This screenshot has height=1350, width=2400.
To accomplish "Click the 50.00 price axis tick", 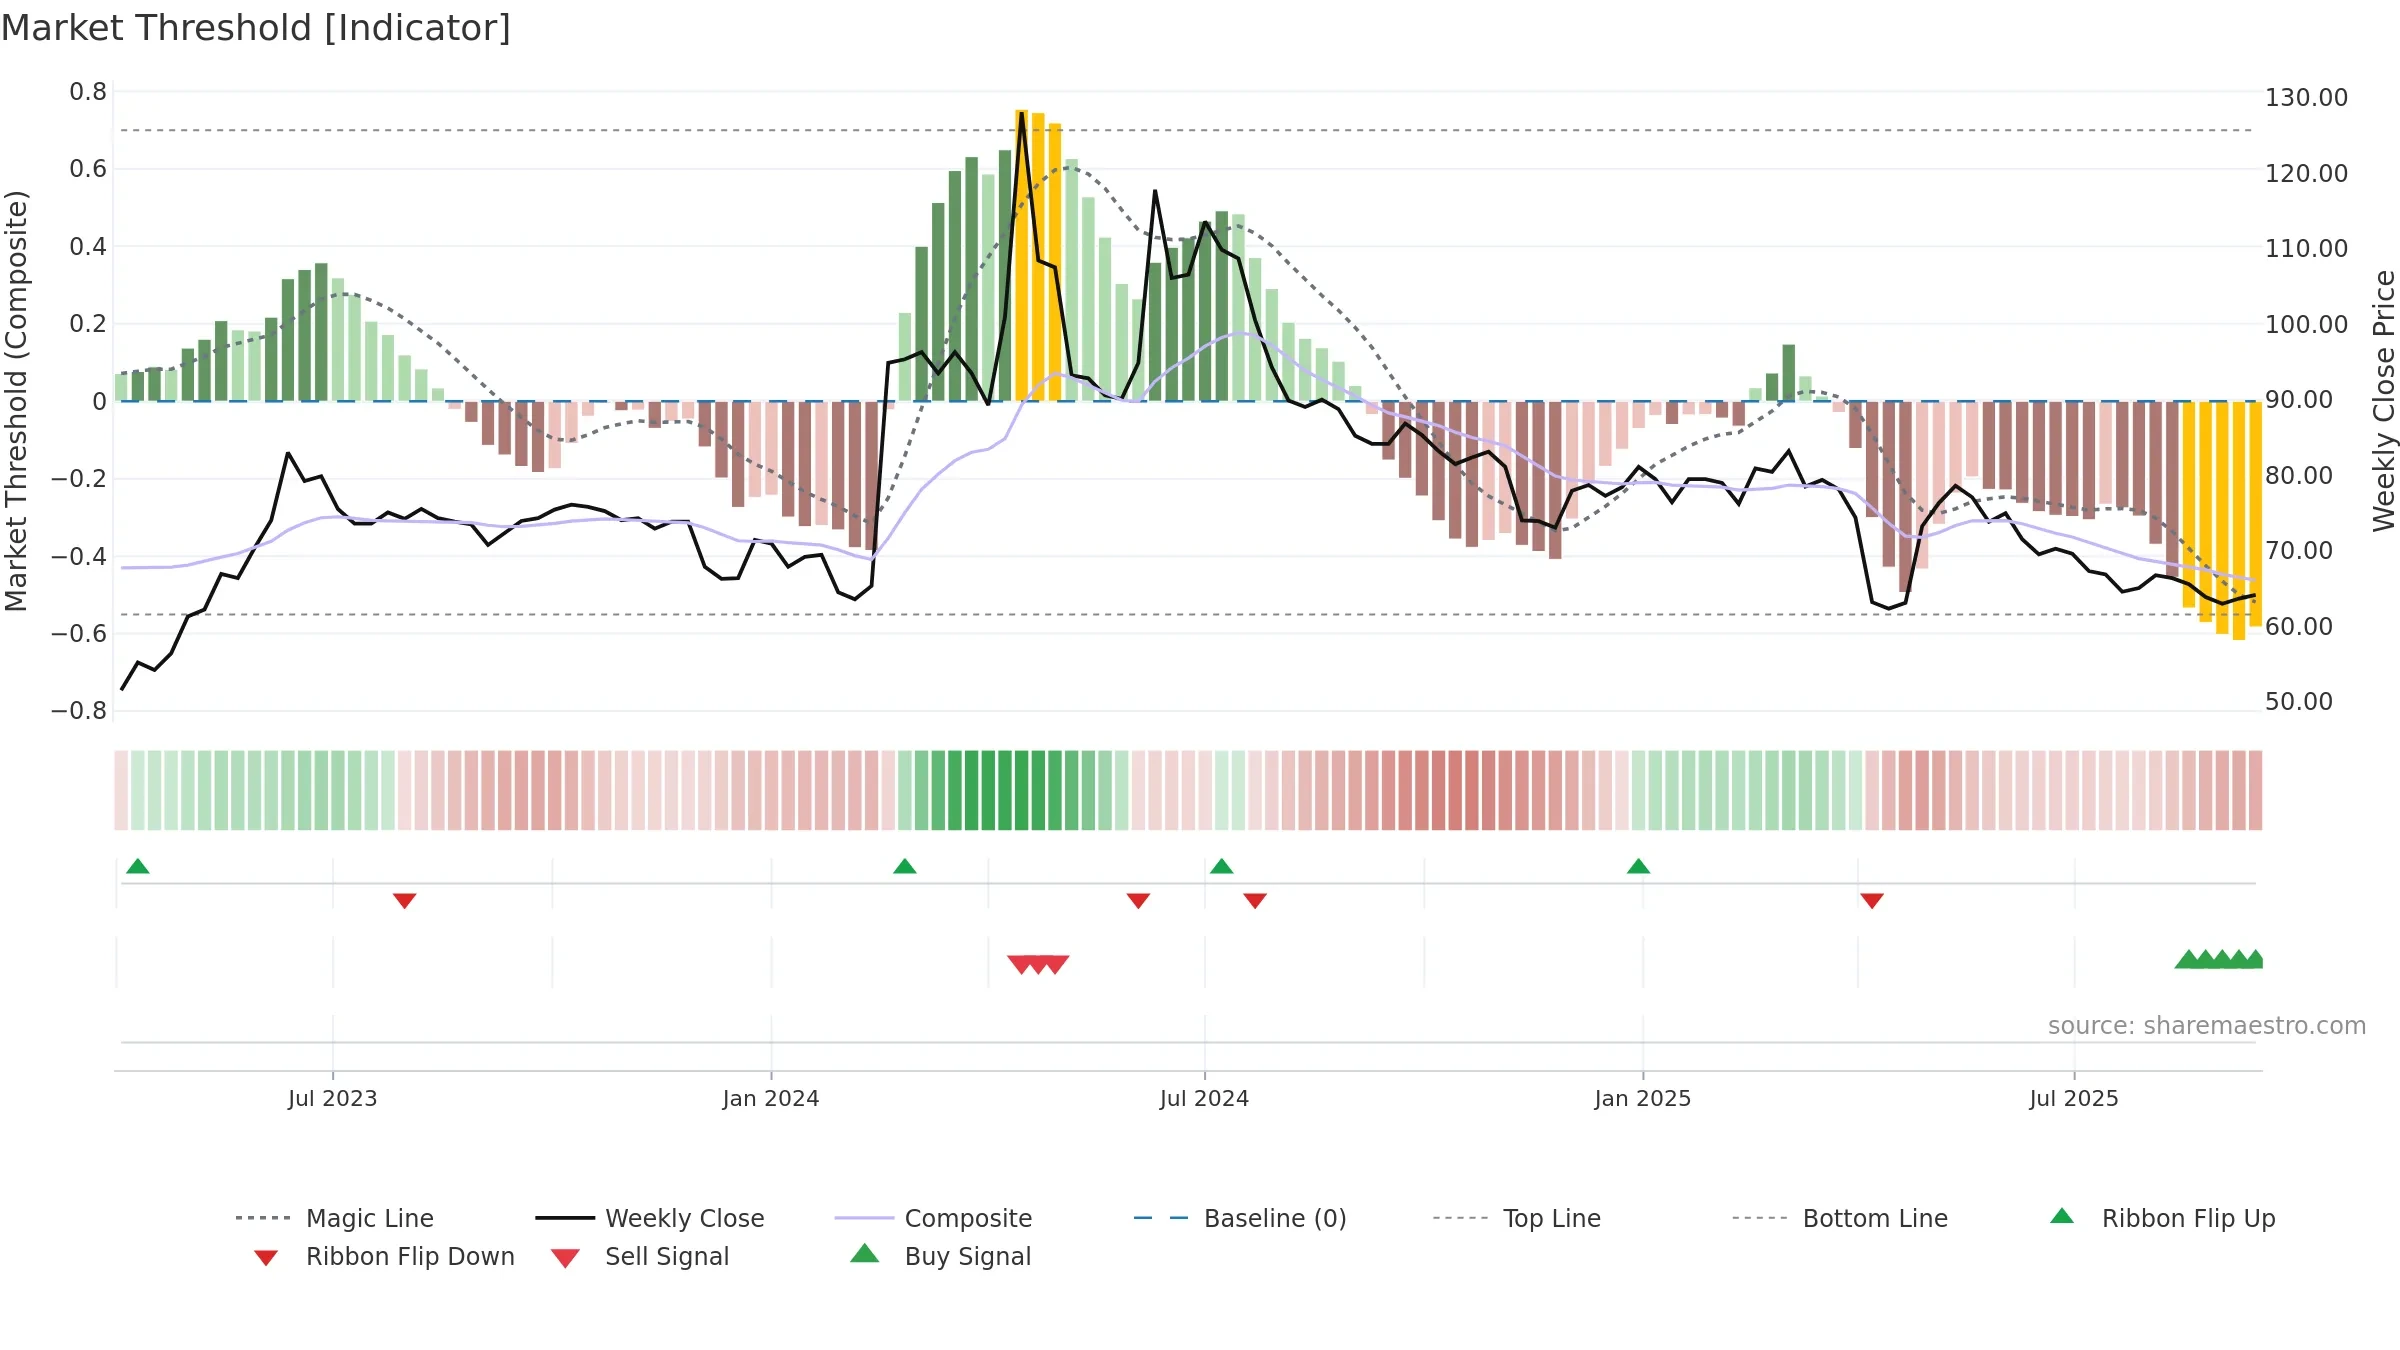I will [2299, 701].
